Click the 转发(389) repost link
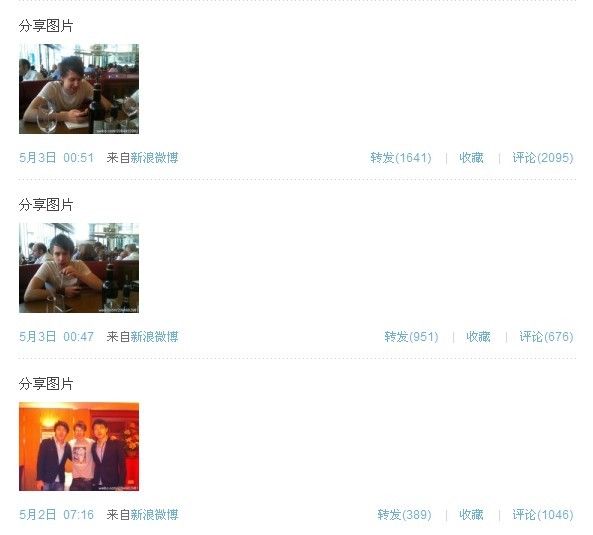 tap(404, 515)
